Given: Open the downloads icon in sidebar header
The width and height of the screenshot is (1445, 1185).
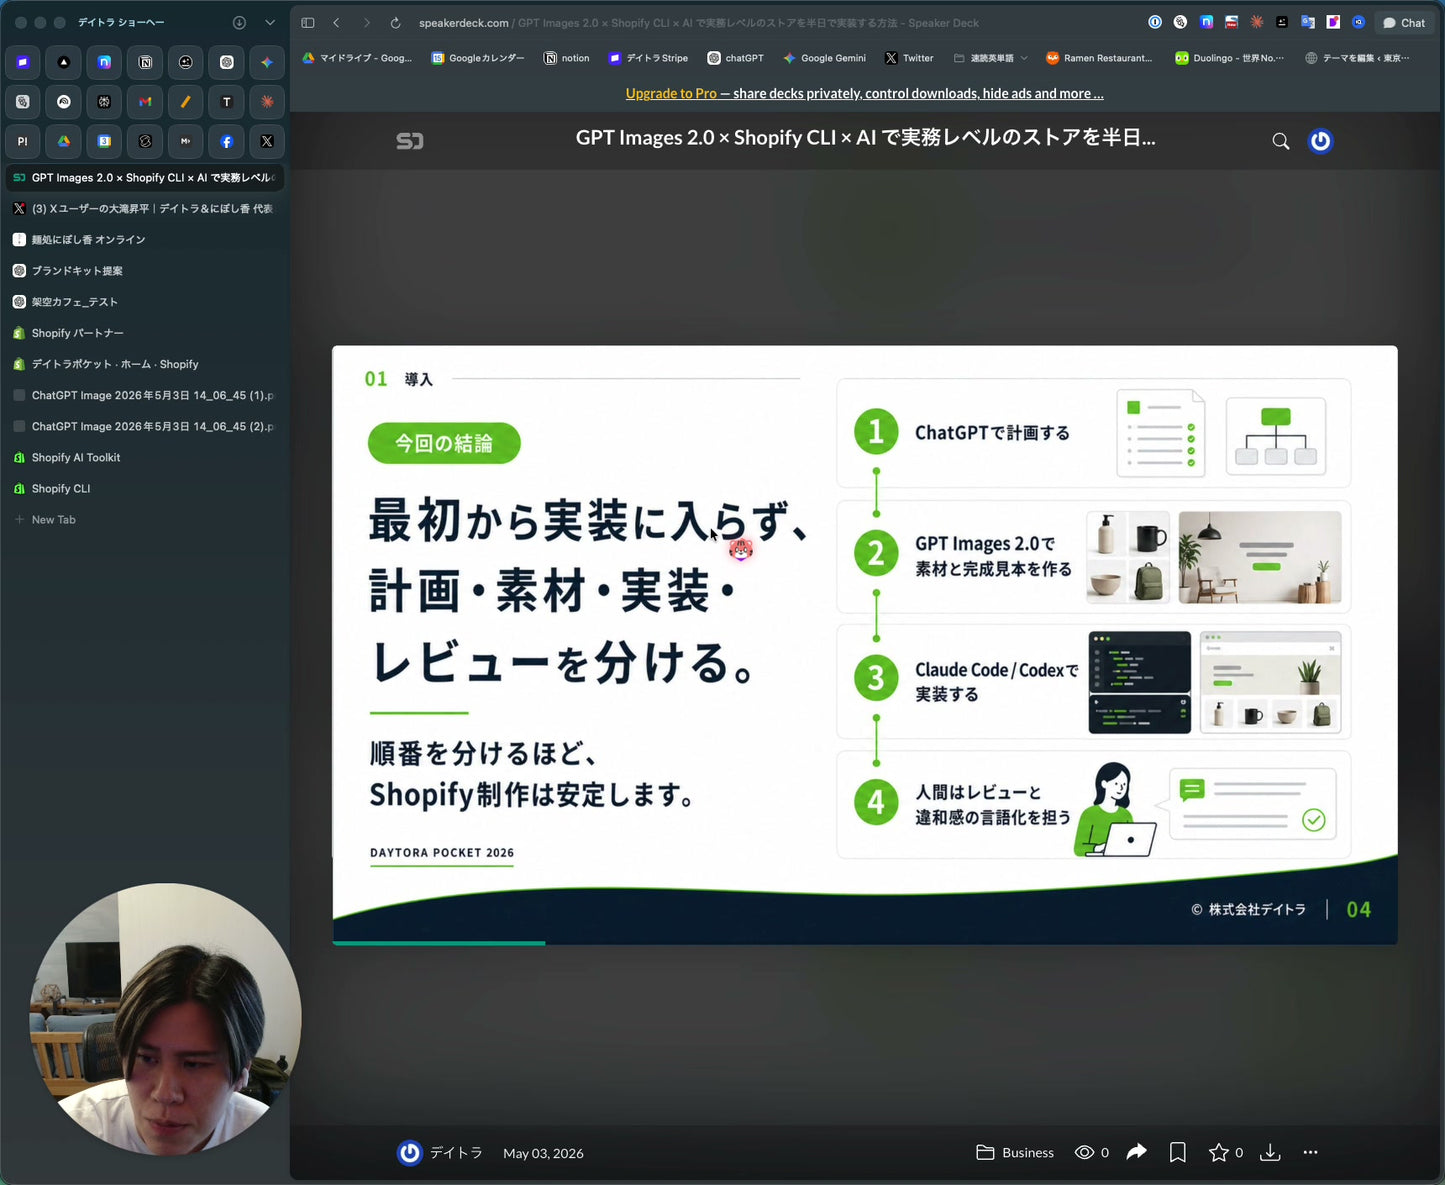Looking at the screenshot, I should (239, 22).
